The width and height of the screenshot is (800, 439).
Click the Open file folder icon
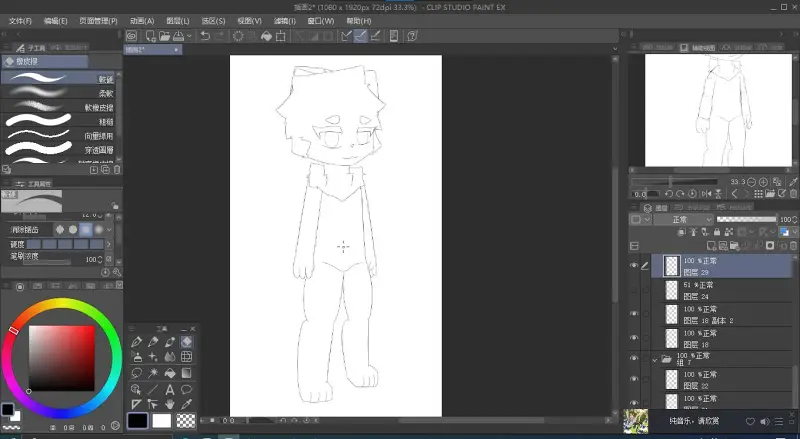(x=164, y=36)
